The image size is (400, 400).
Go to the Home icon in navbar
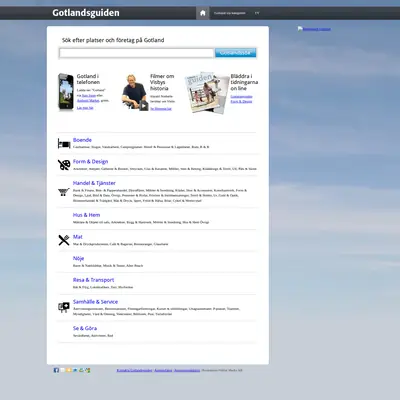203,13
